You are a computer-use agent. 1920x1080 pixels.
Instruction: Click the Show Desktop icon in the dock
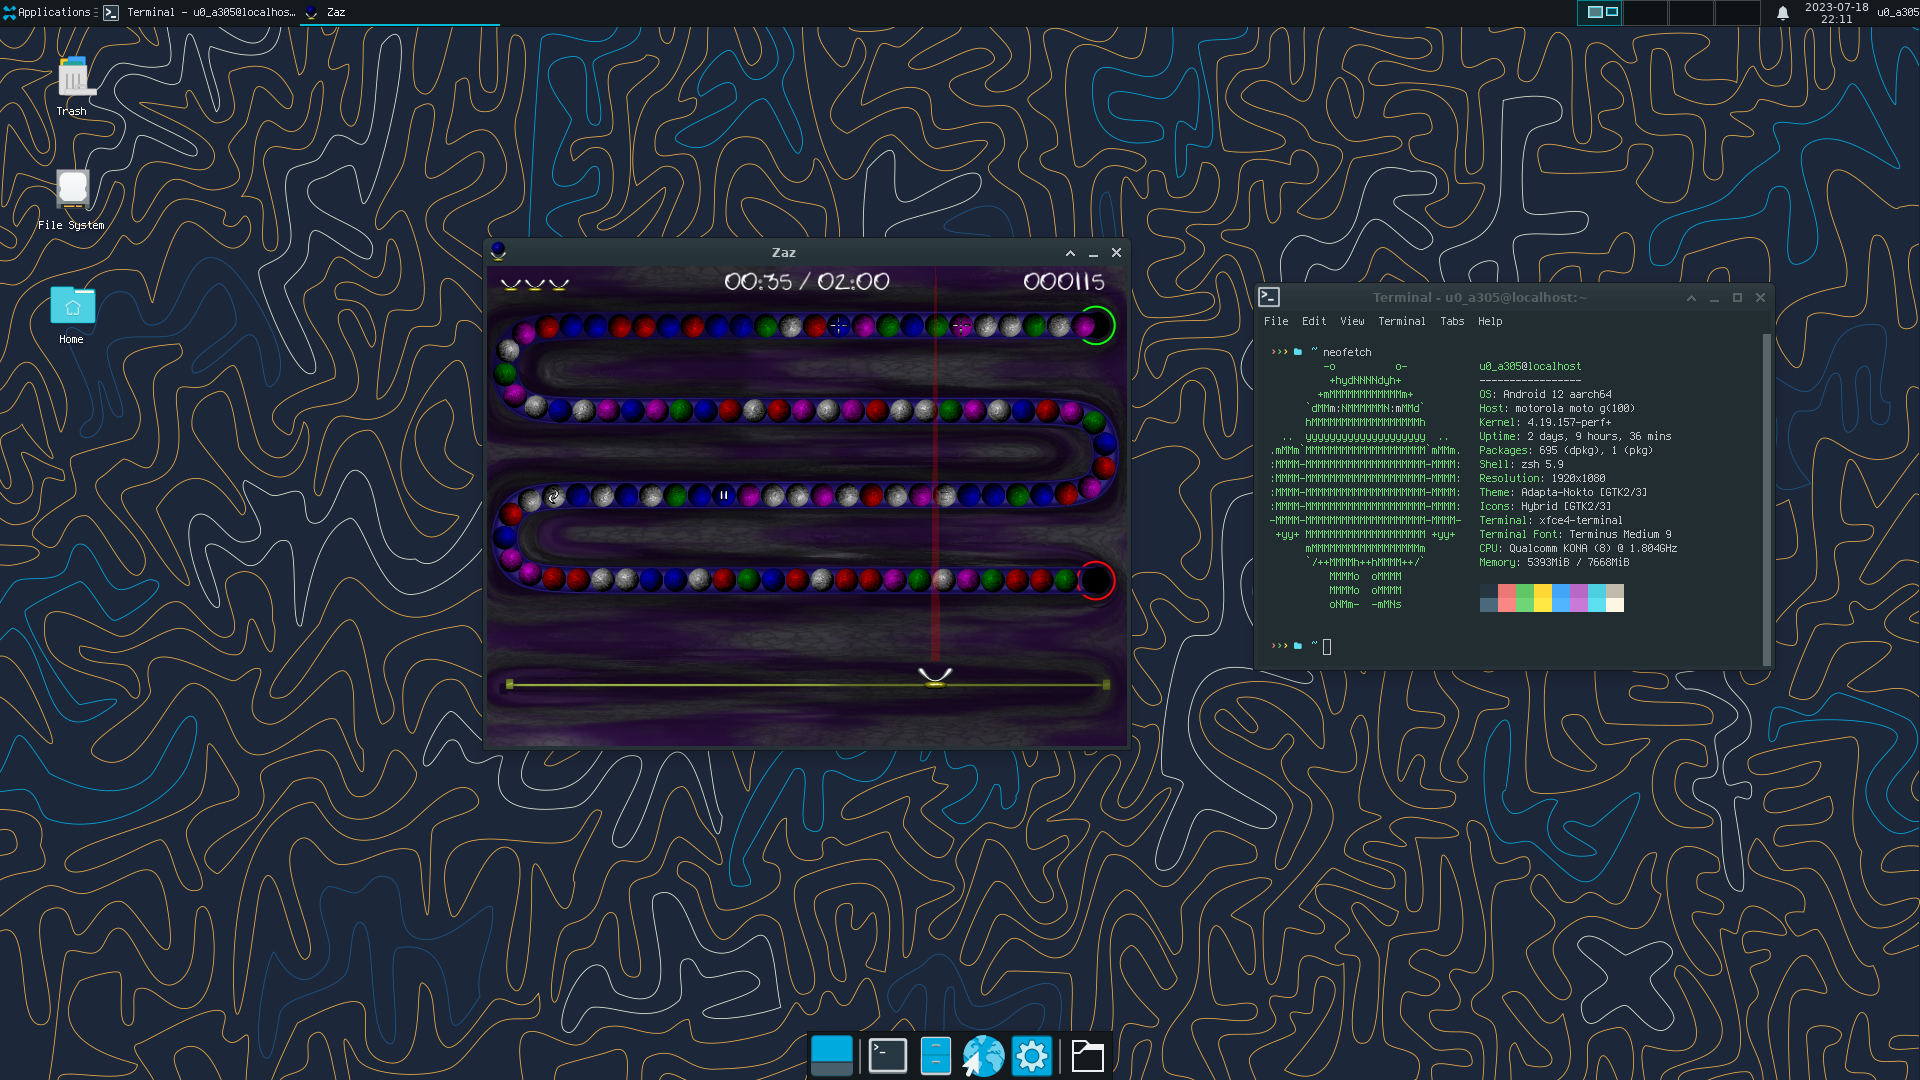click(x=832, y=1055)
